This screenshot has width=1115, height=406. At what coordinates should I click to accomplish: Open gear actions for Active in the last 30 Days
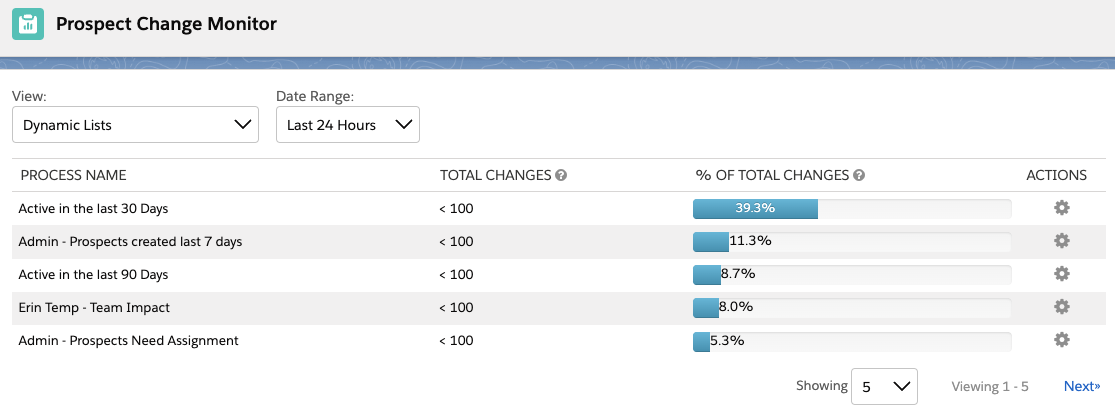tap(1062, 208)
